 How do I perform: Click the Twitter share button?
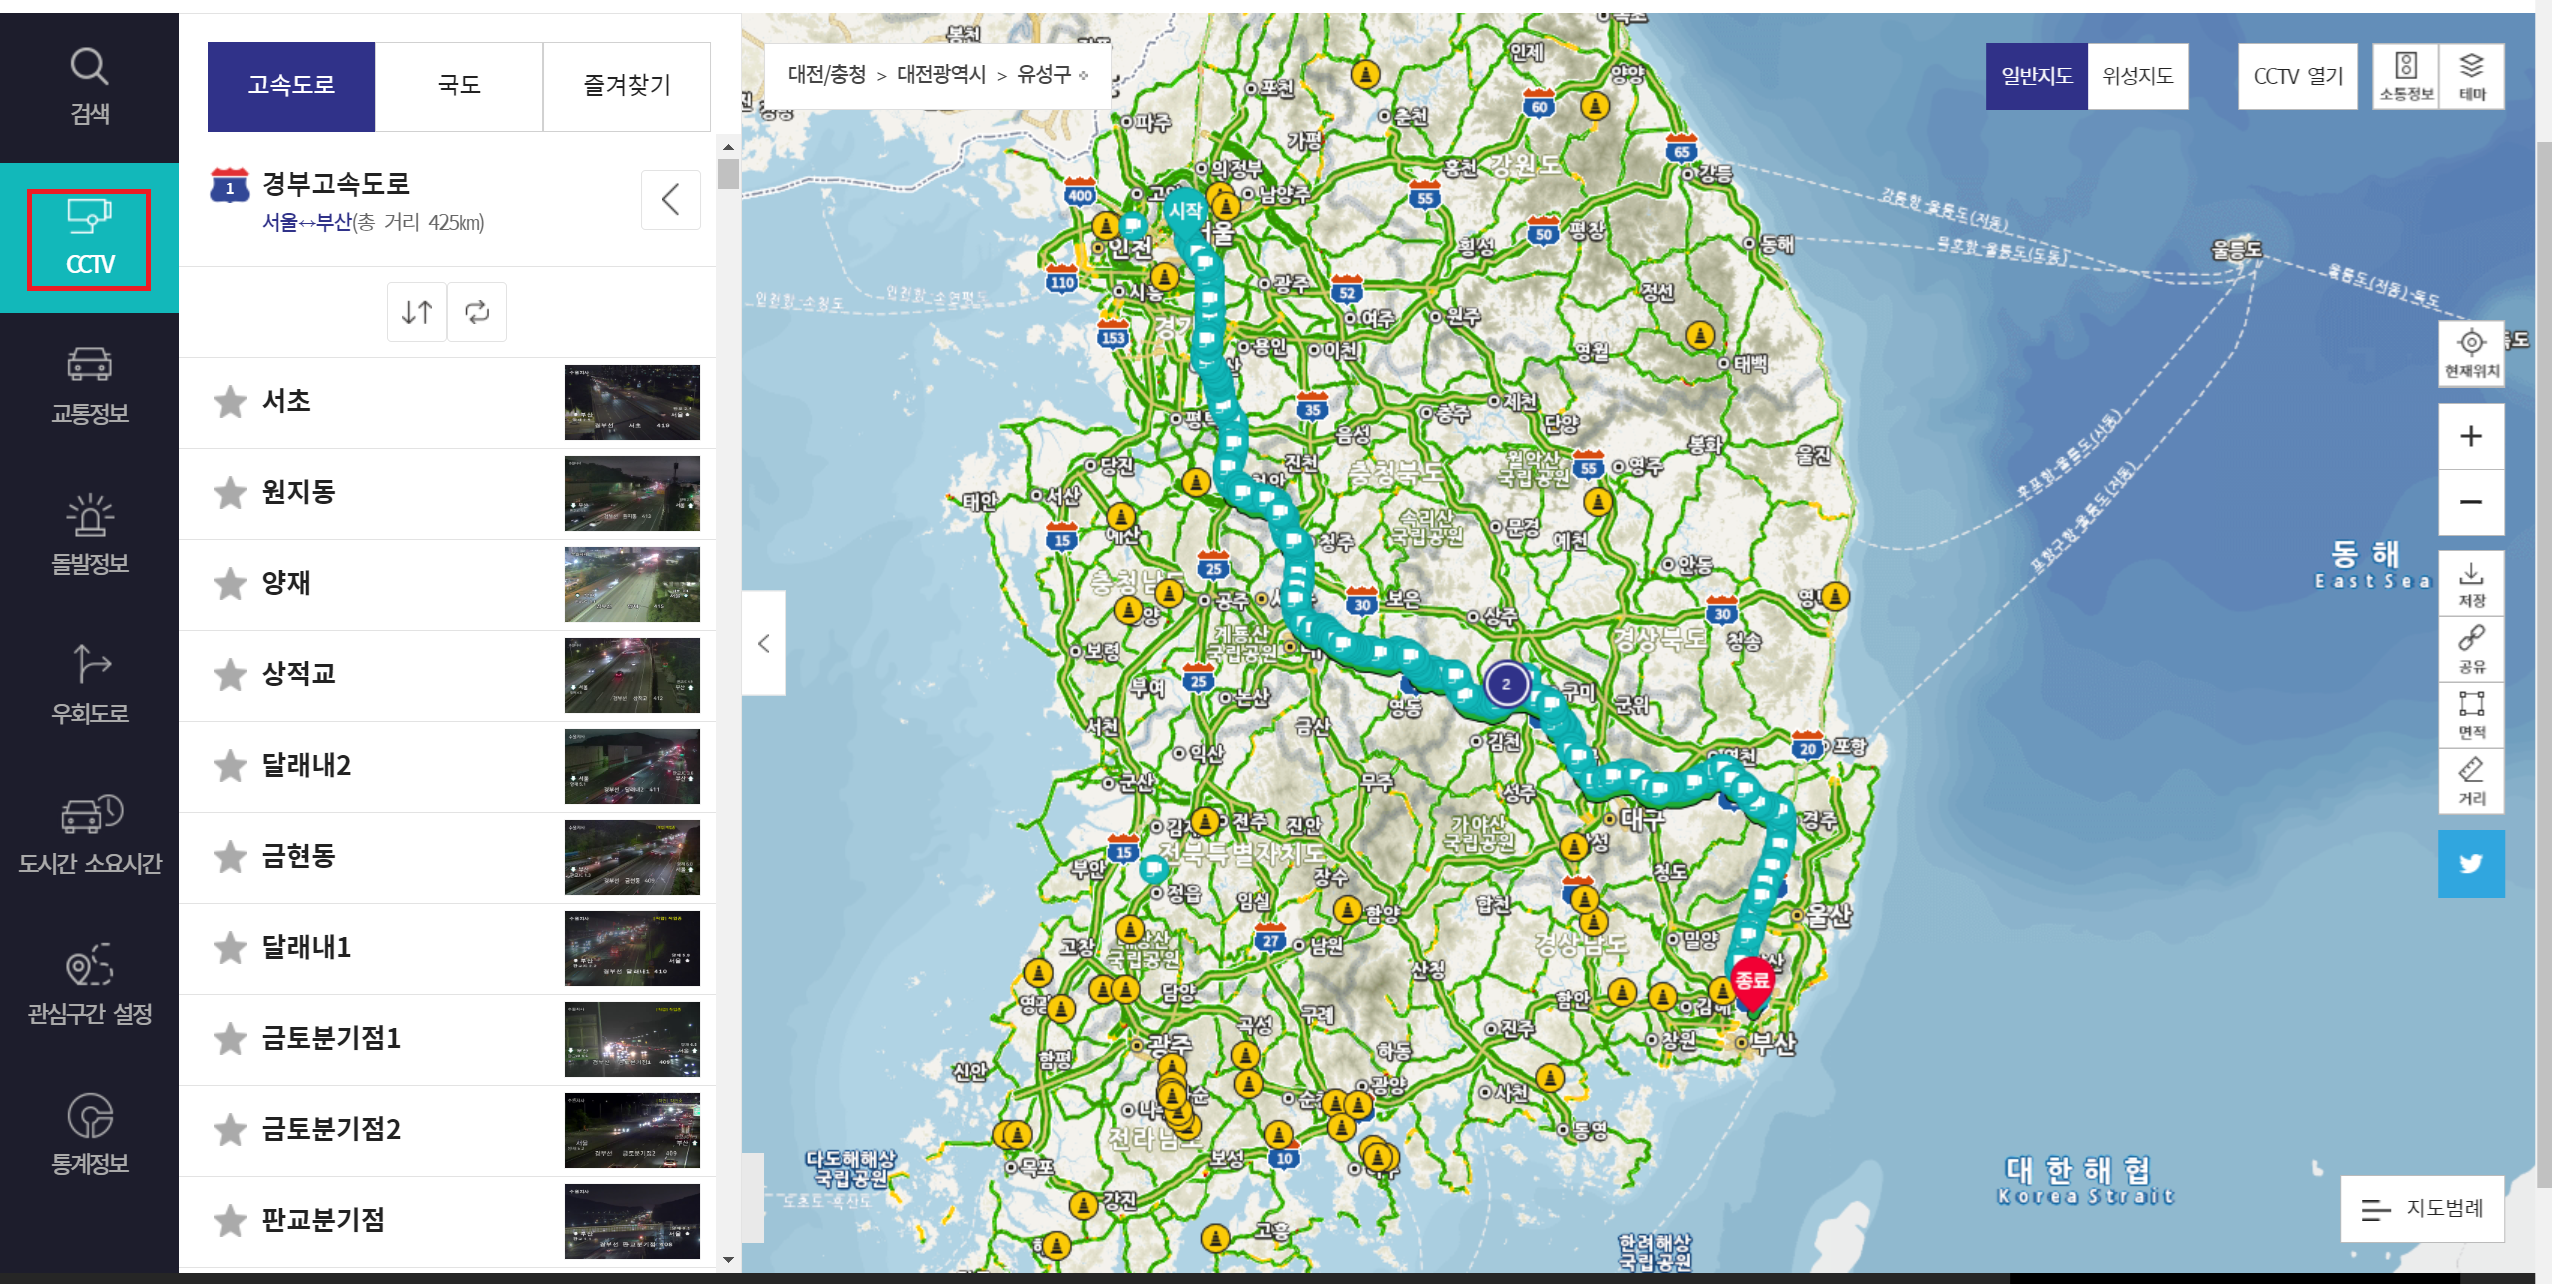(2471, 863)
